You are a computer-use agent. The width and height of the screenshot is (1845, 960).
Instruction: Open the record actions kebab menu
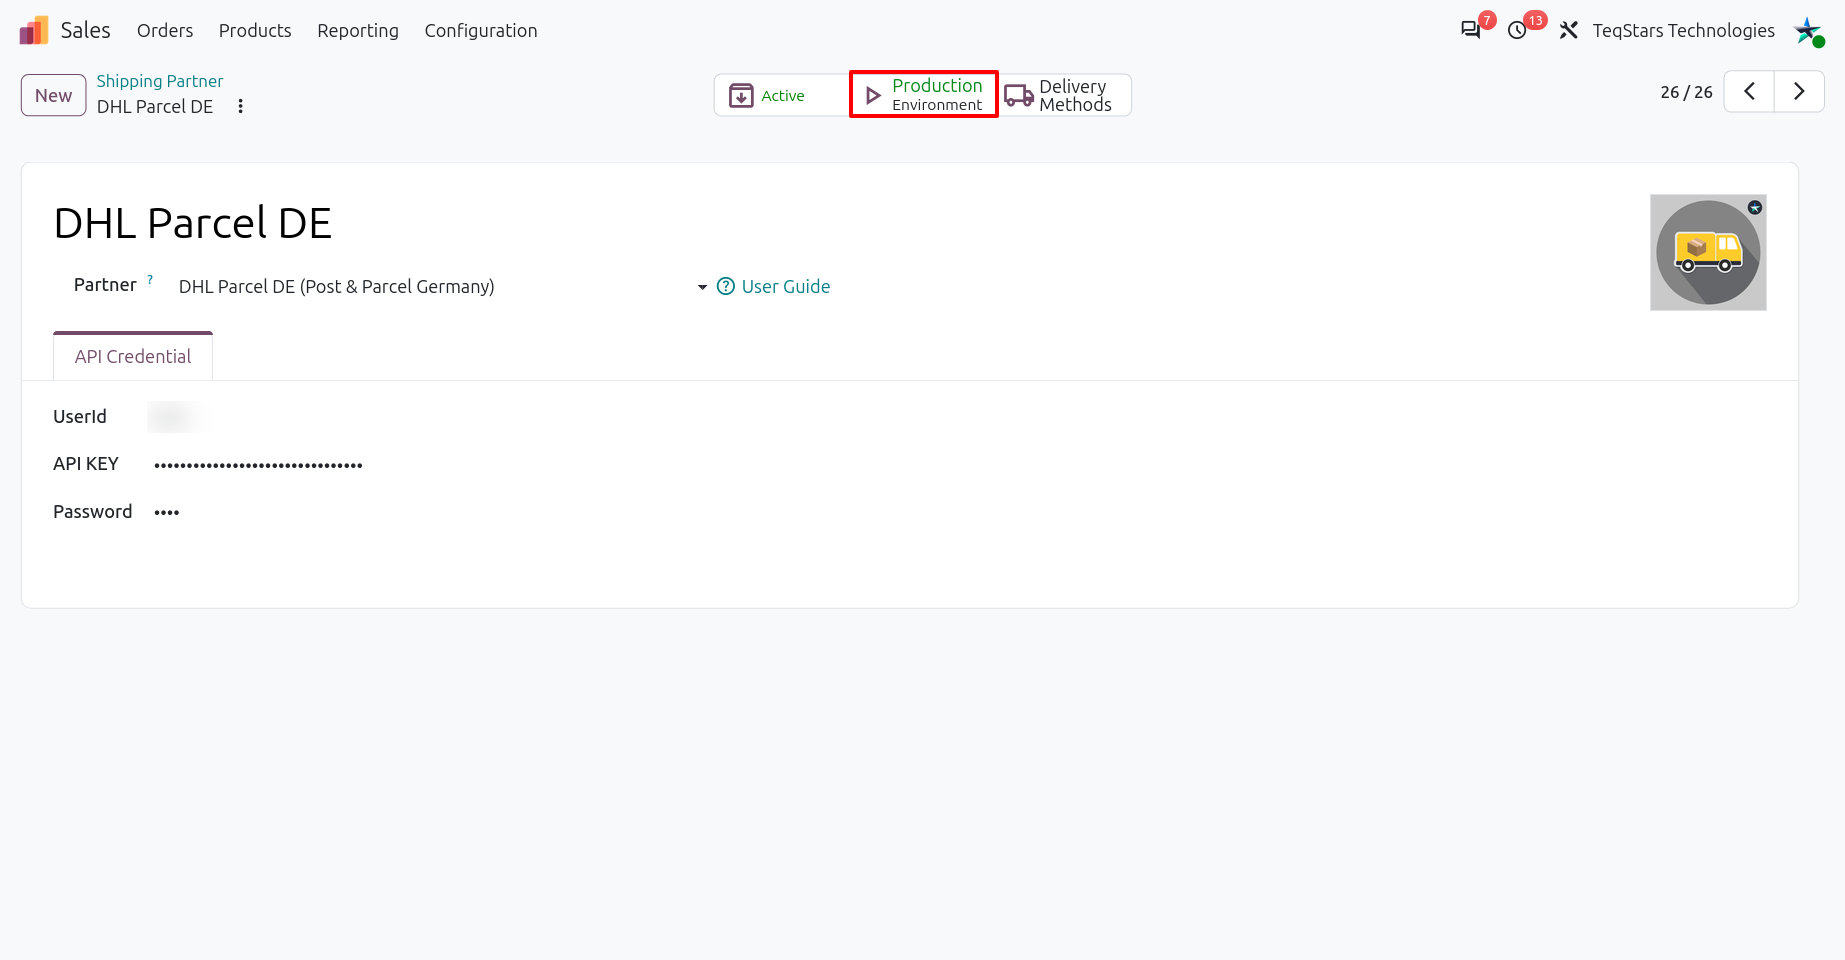240,106
